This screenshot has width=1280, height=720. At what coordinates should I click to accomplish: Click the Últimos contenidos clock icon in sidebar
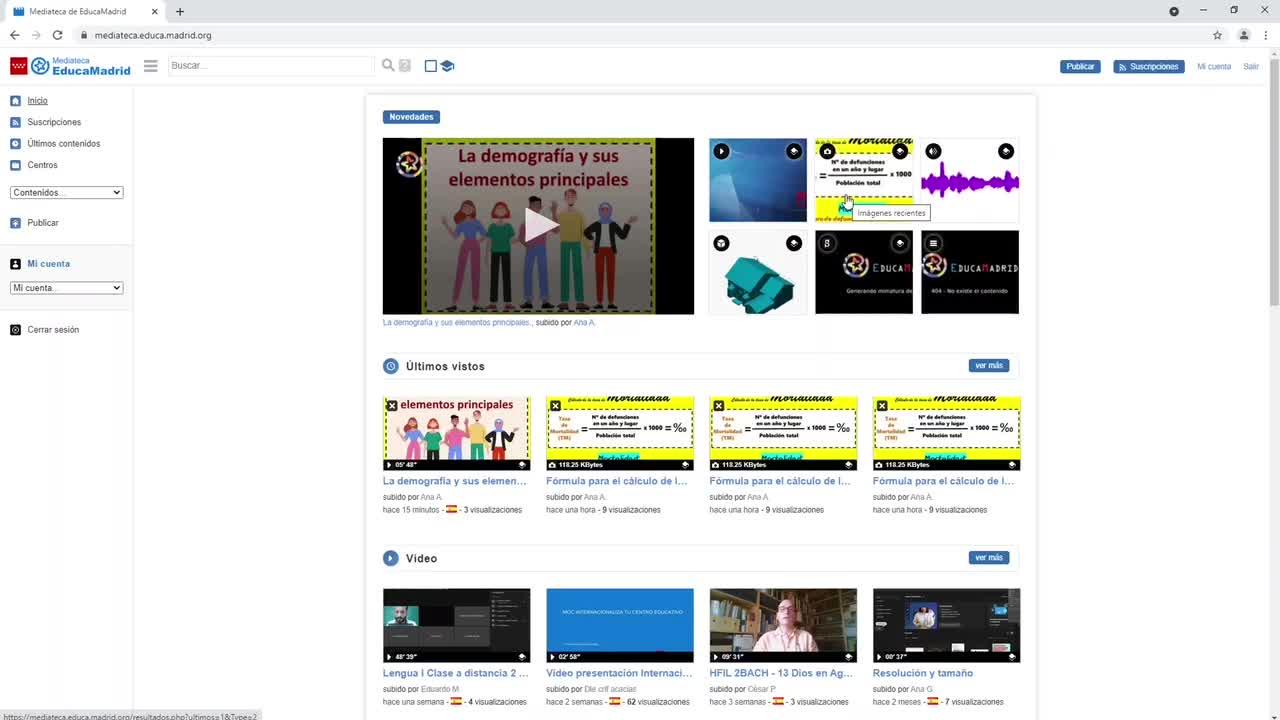point(15,144)
